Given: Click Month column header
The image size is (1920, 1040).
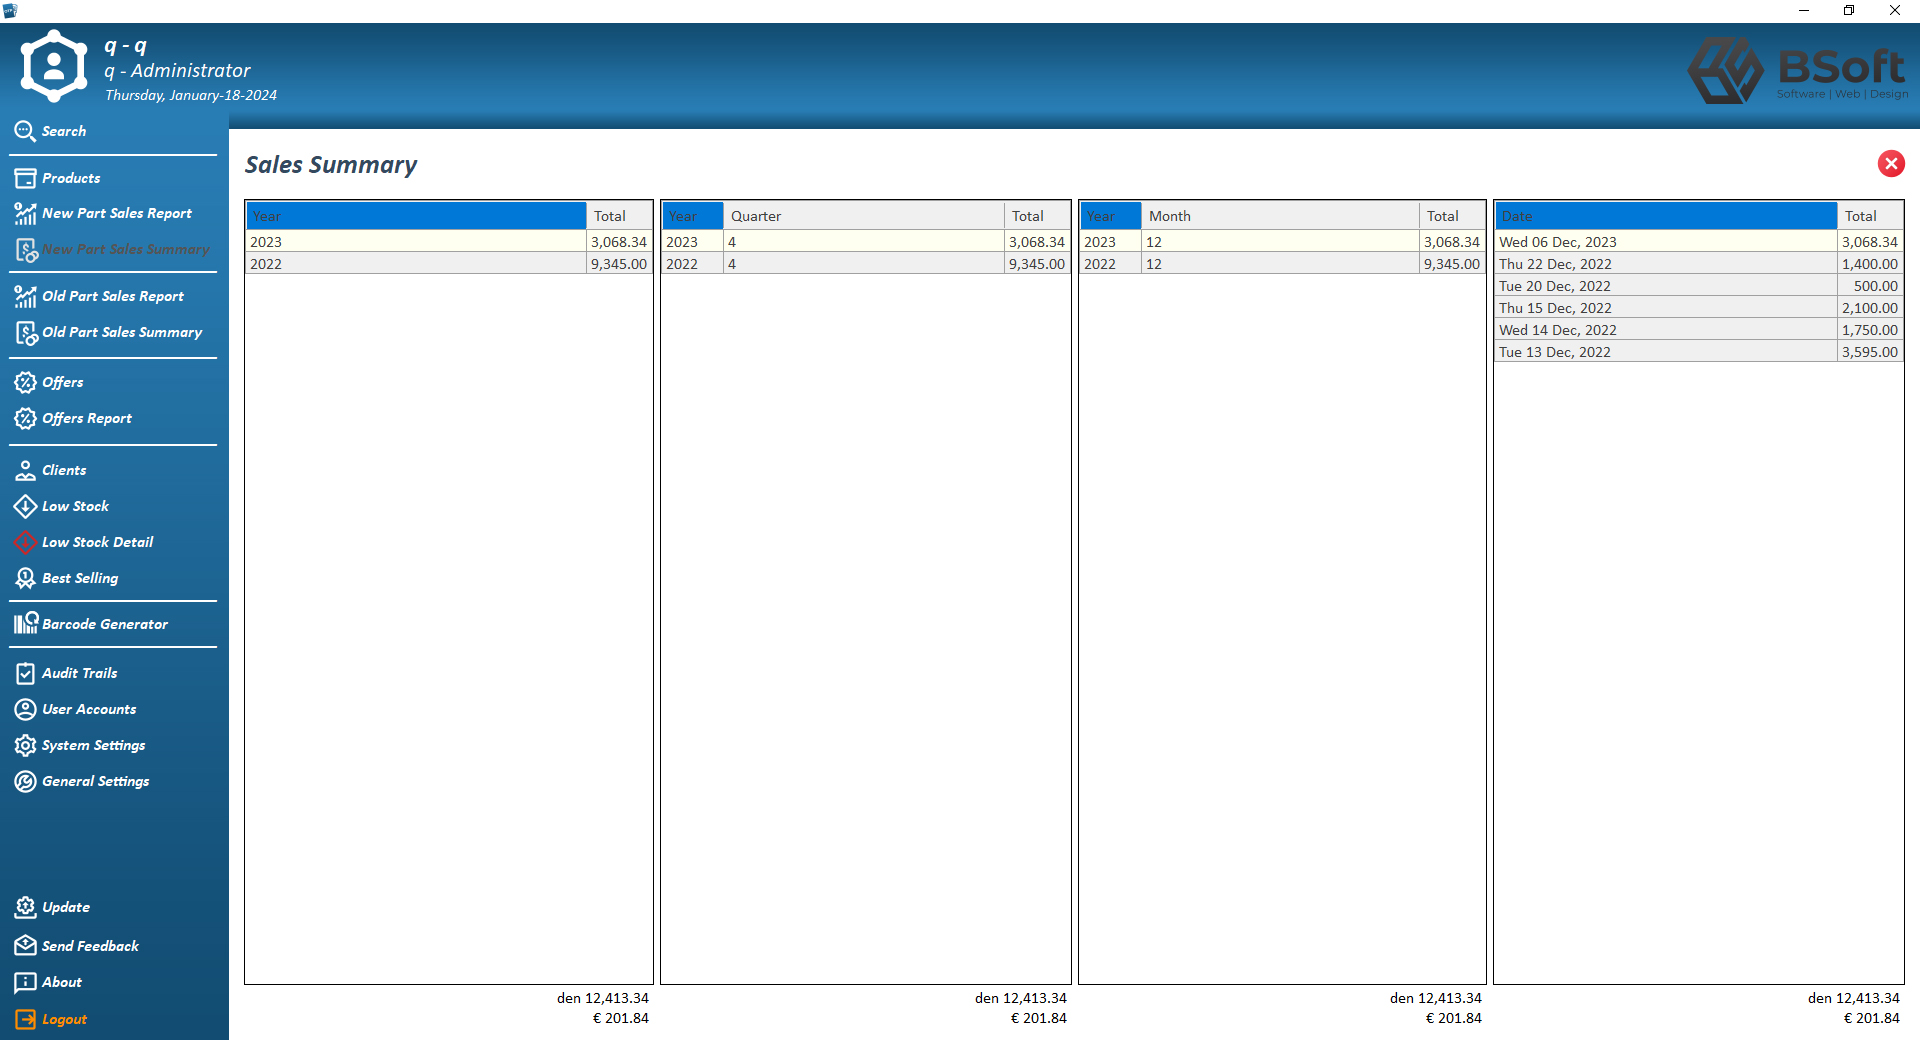Looking at the screenshot, I should 1280,216.
